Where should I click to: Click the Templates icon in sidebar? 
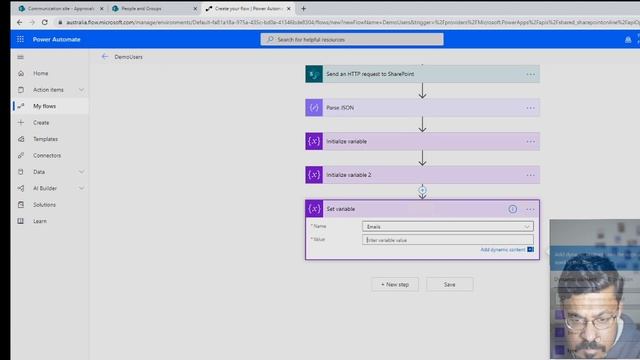coord(21,139)
